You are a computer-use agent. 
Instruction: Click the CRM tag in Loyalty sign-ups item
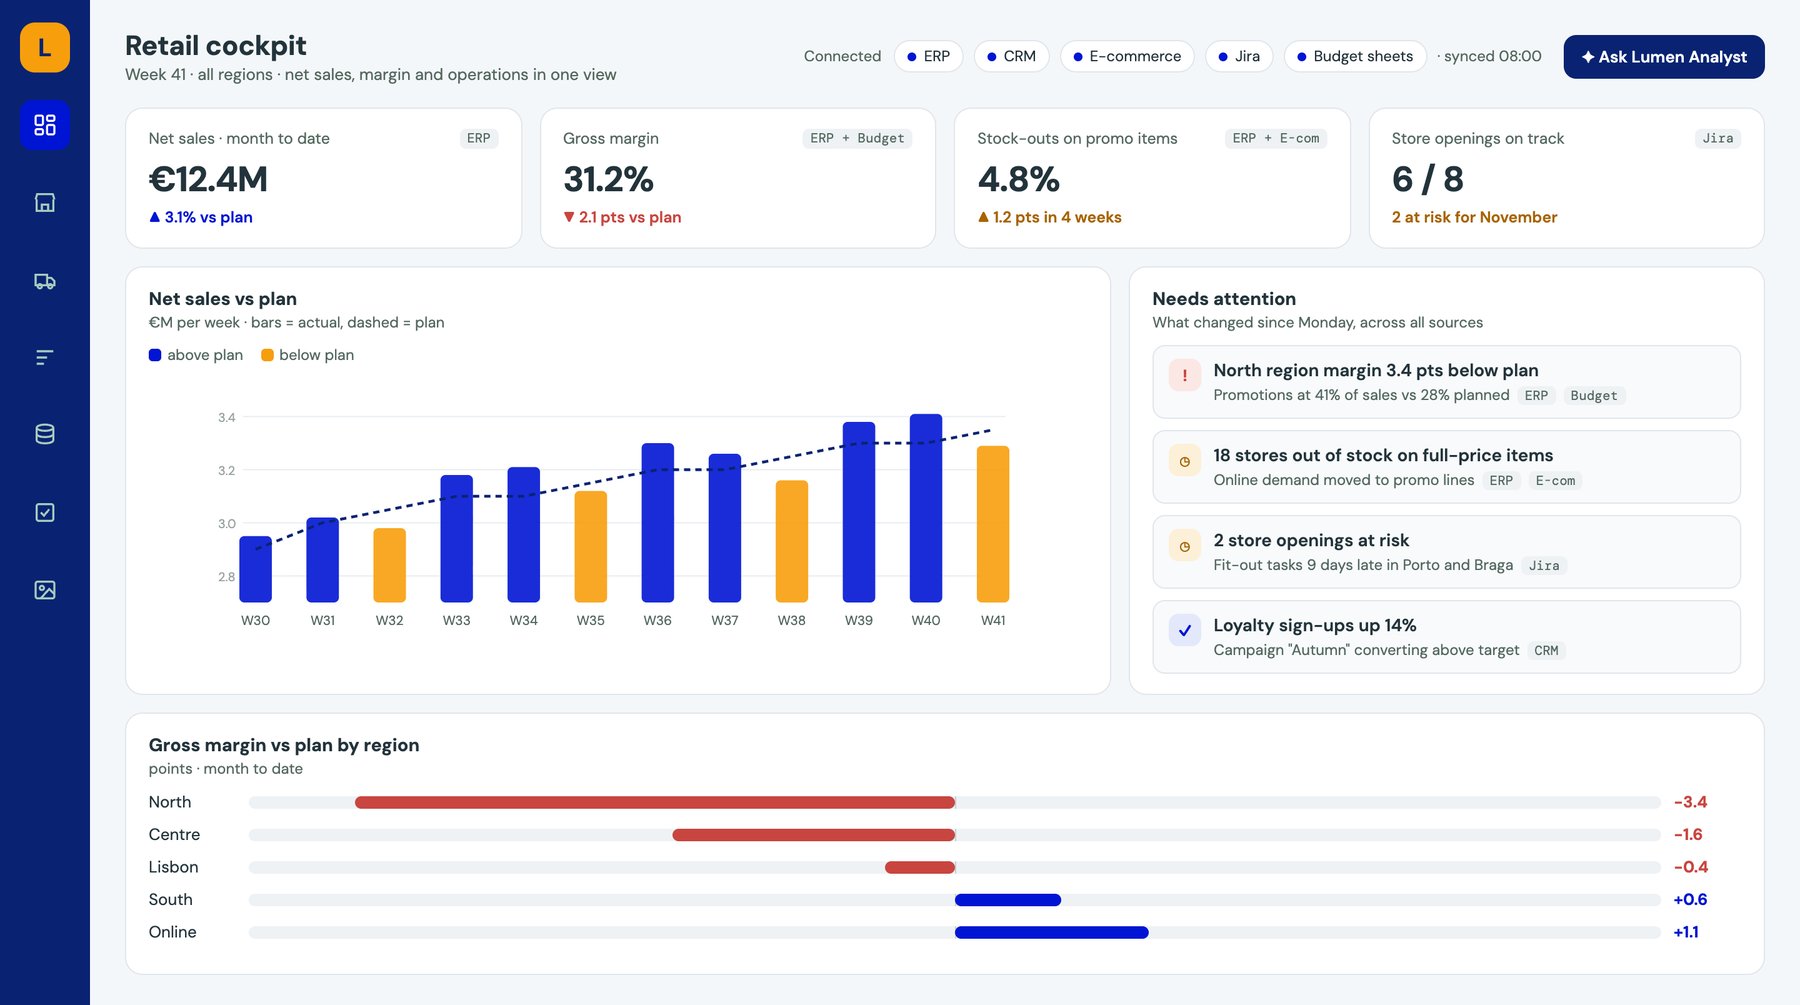1546,651
